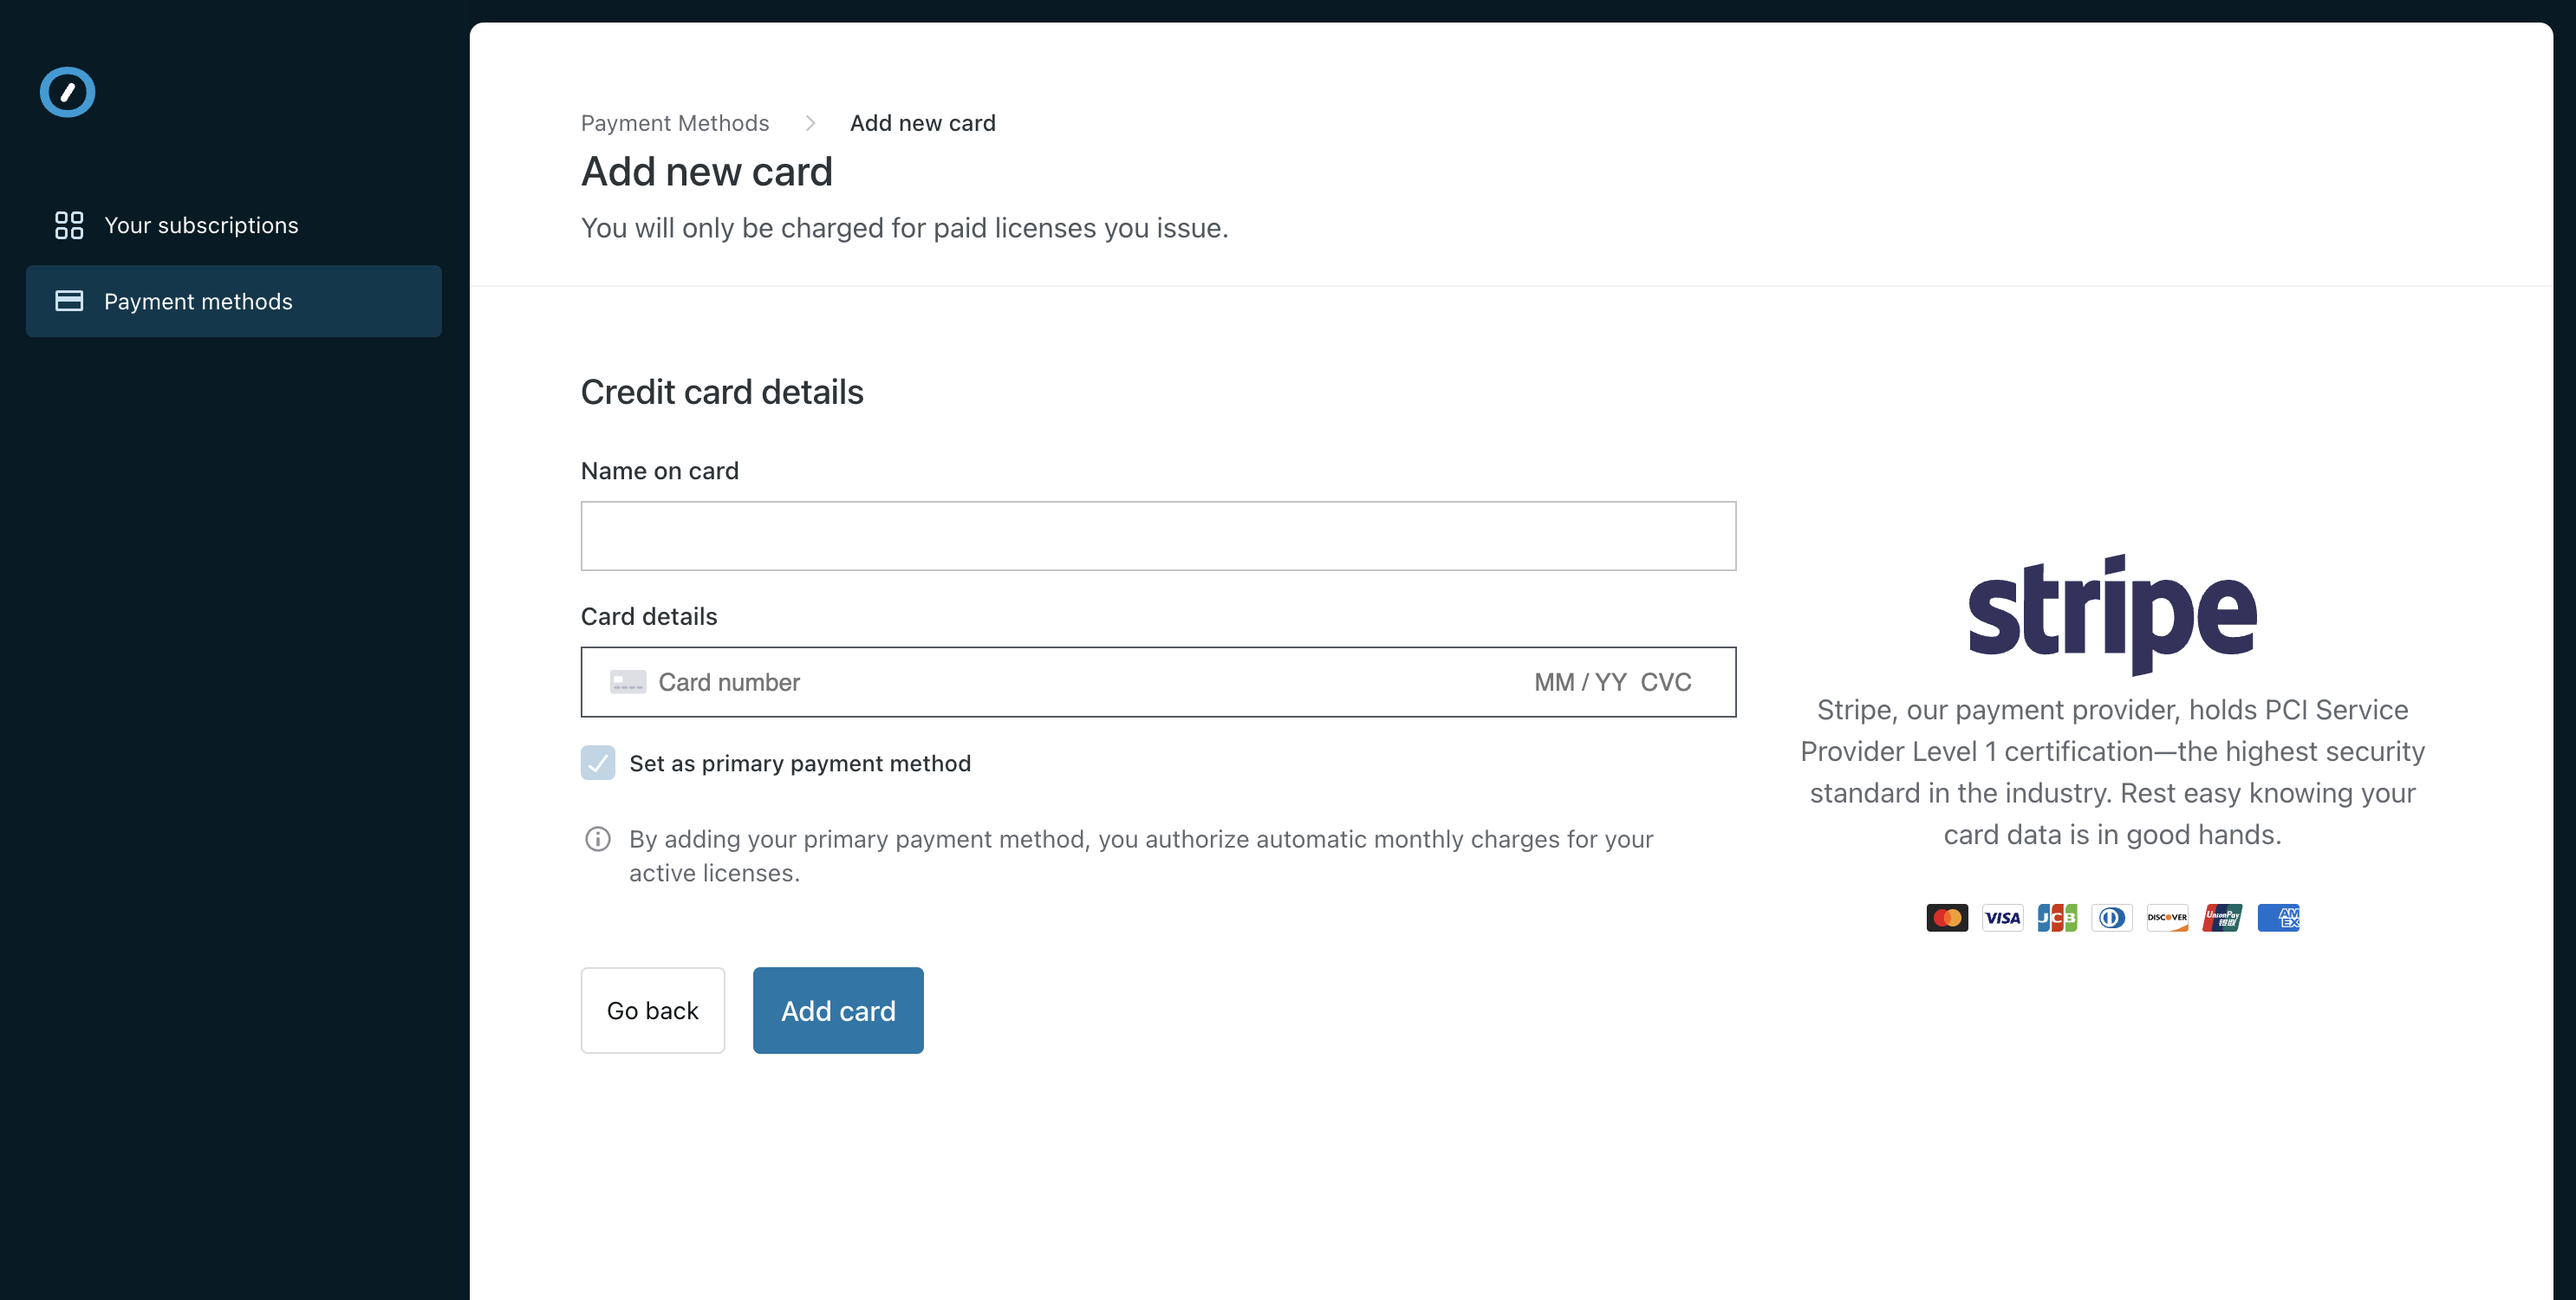The image size is (2576, 1300).
Task: Click the Add card button
Action: tap(838, 1010)
